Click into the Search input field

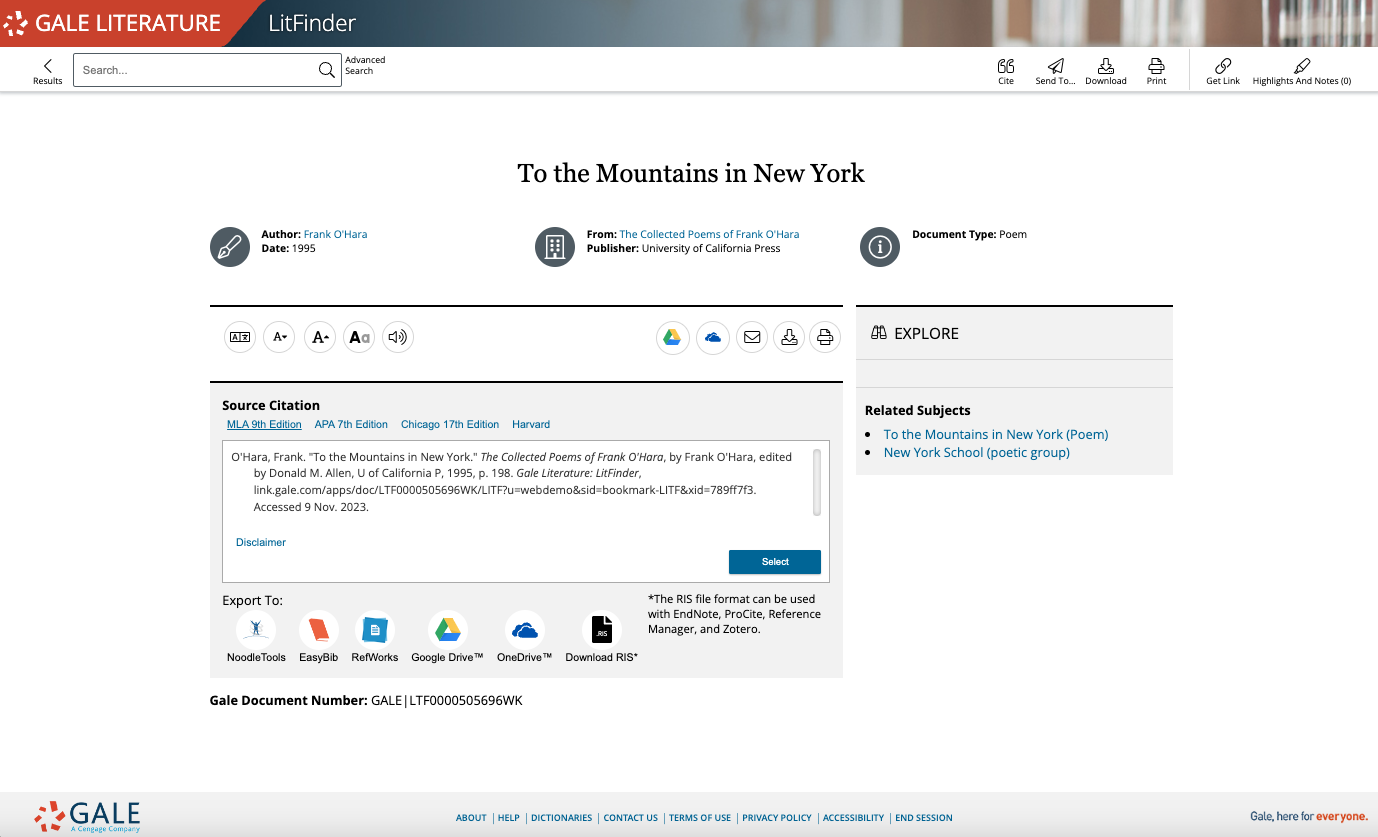197,70
